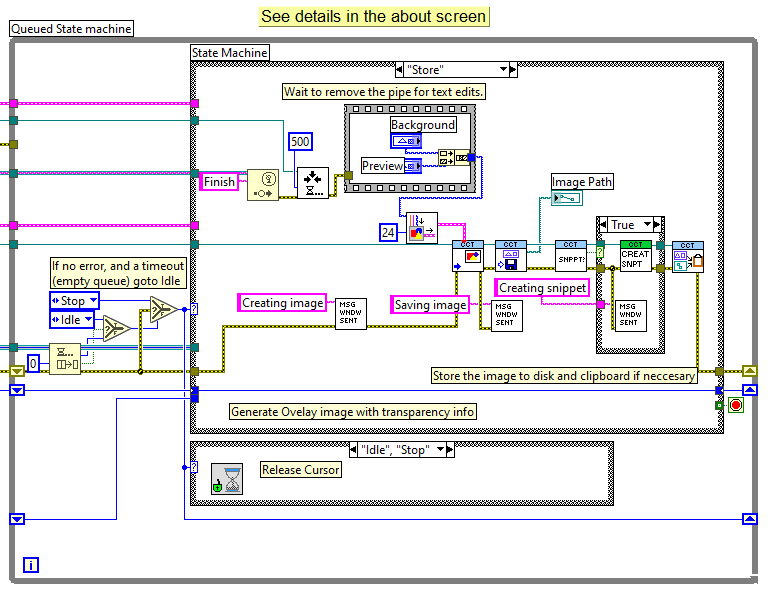Open the CCT create image subVI
This screenshot has height=596, width=774.
[x=468, y=256]
